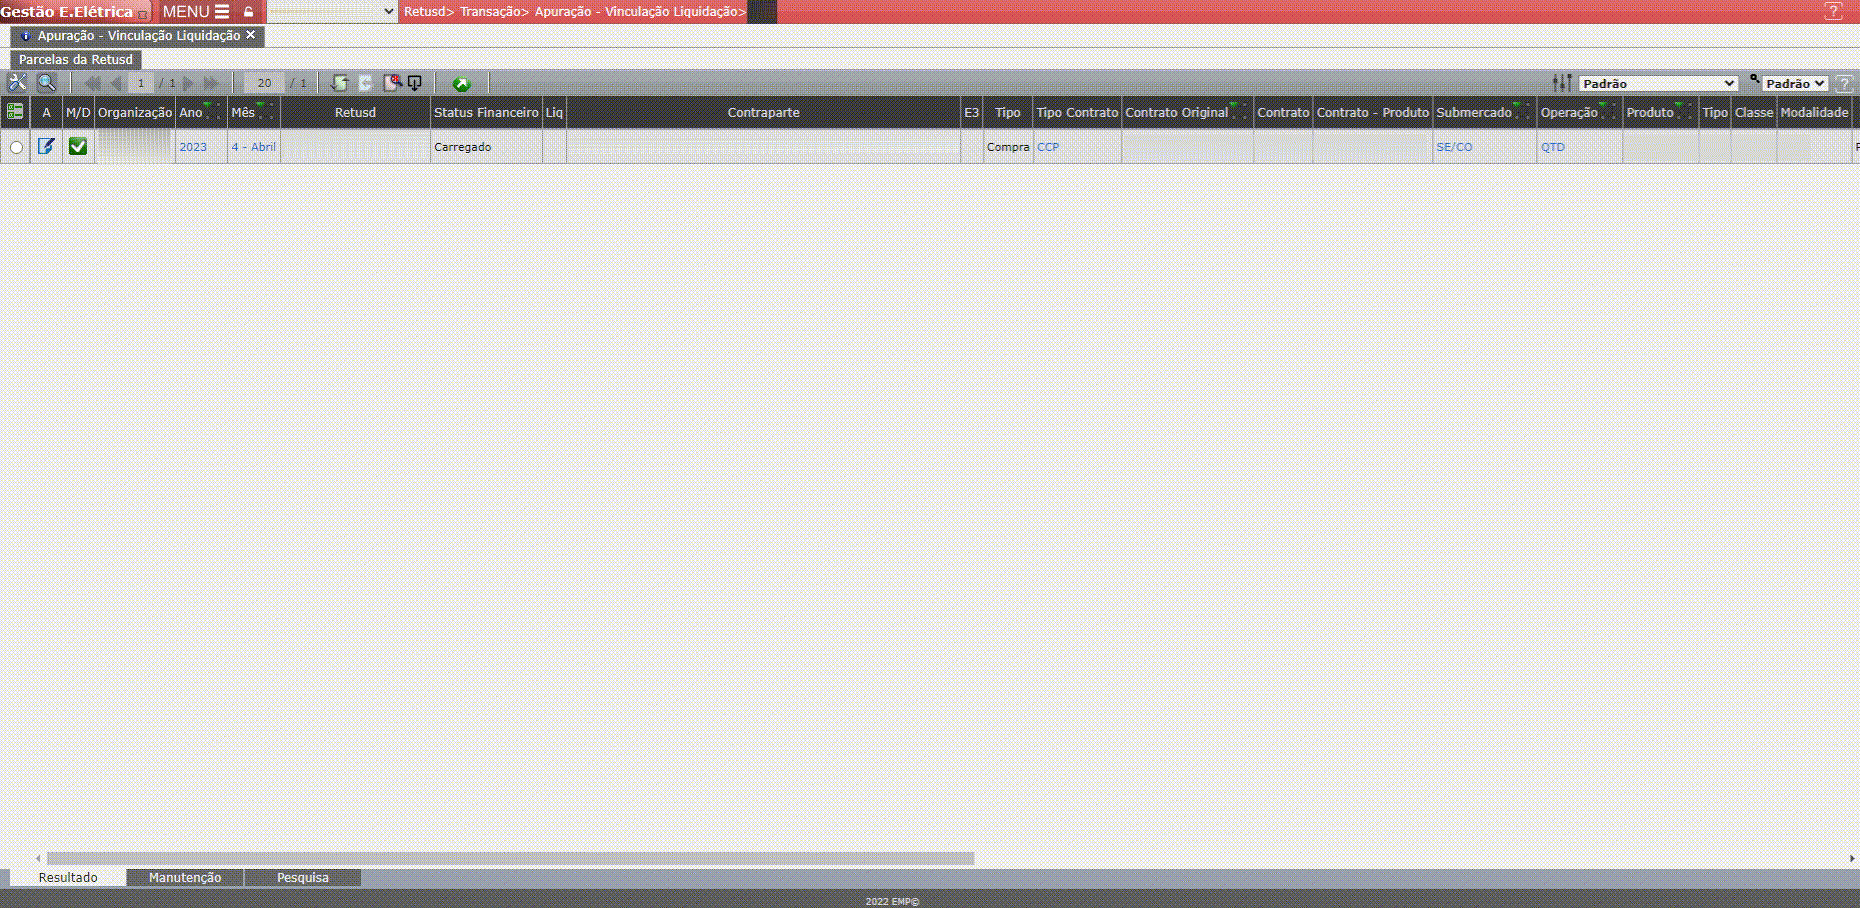Switch to the Pesquisa tab
This screenshot has width=1860, height=908.
[x=302, y=877]
